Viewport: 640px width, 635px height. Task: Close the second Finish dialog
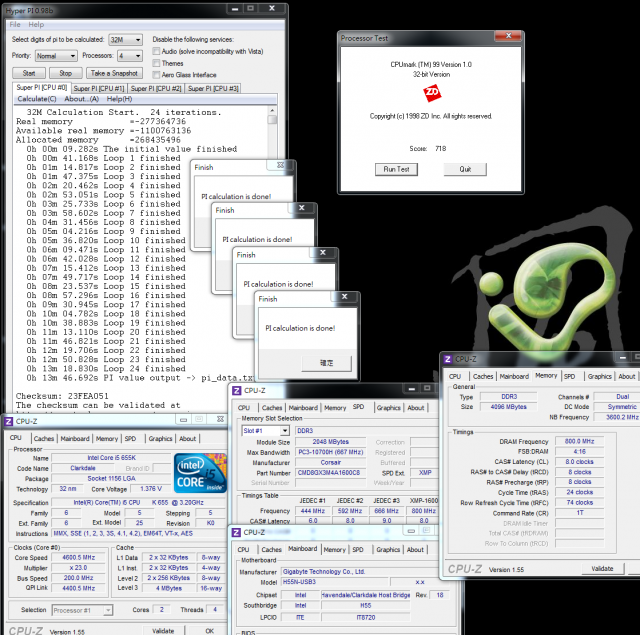(x=301, y=208)
